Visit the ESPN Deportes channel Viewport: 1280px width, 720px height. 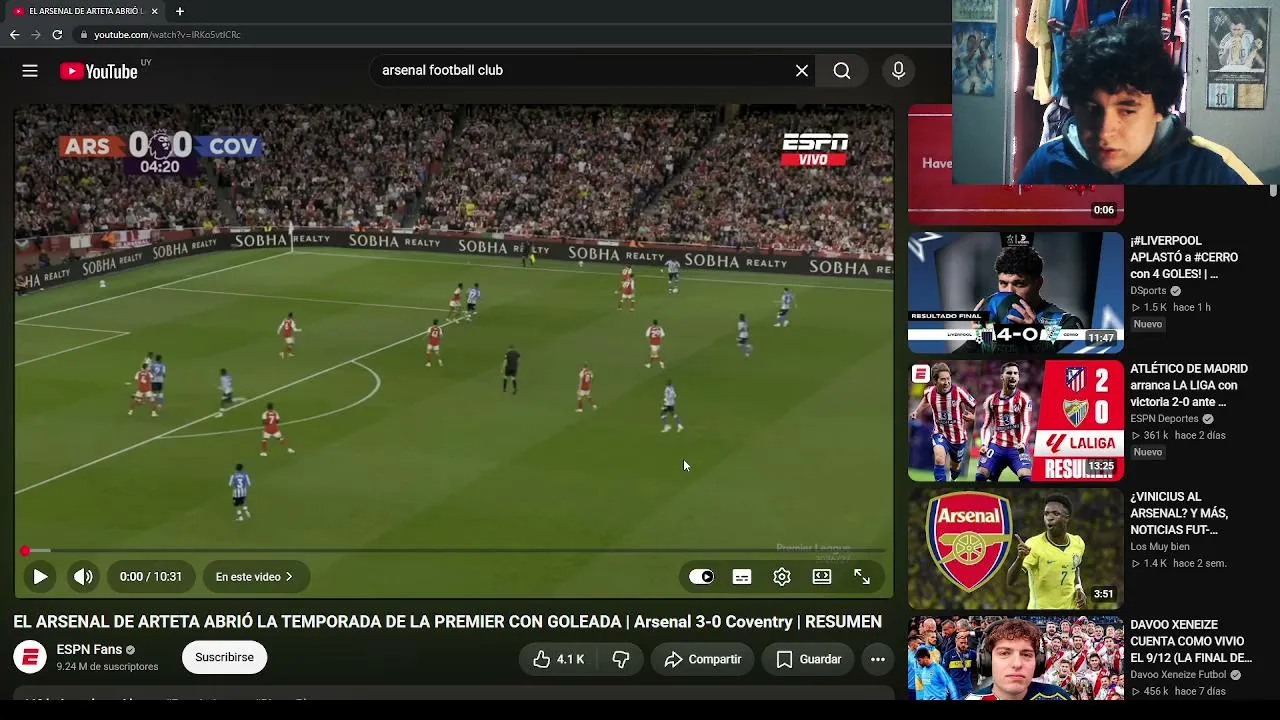coord(1164,419)
